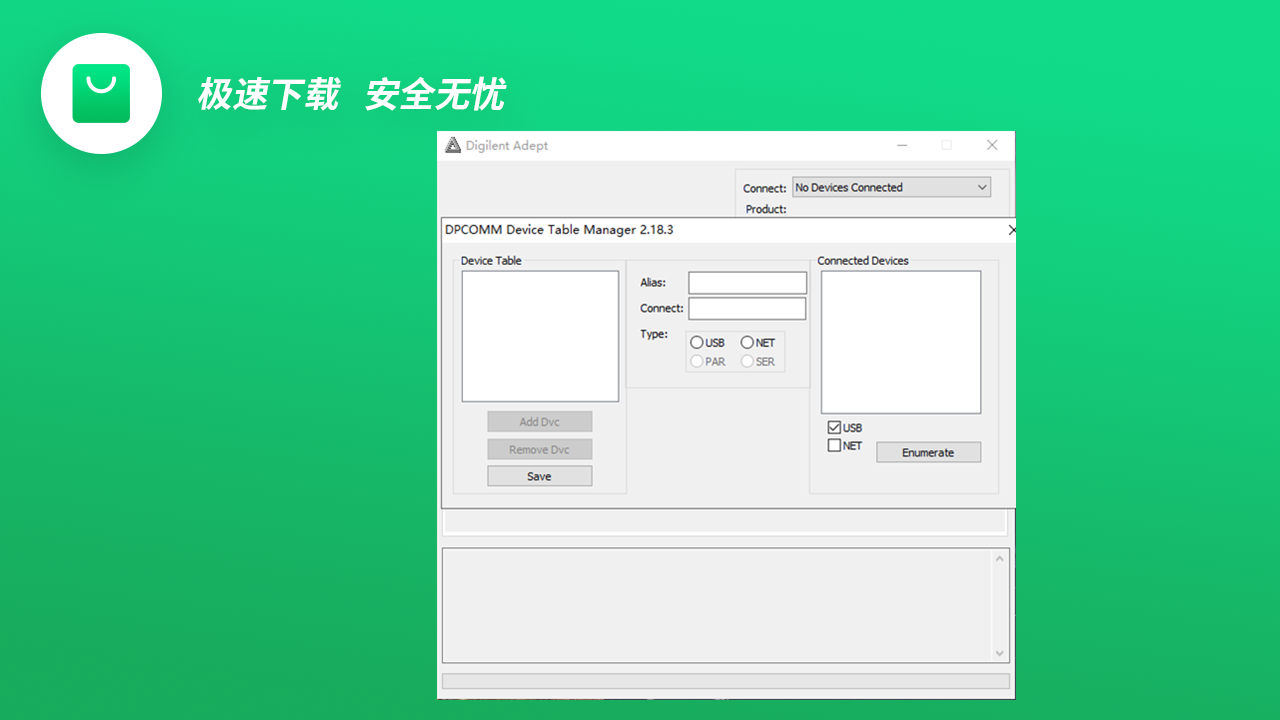Click the scroll-down arrow of the log panel
Screen dimensions: 1280x720
999,653
